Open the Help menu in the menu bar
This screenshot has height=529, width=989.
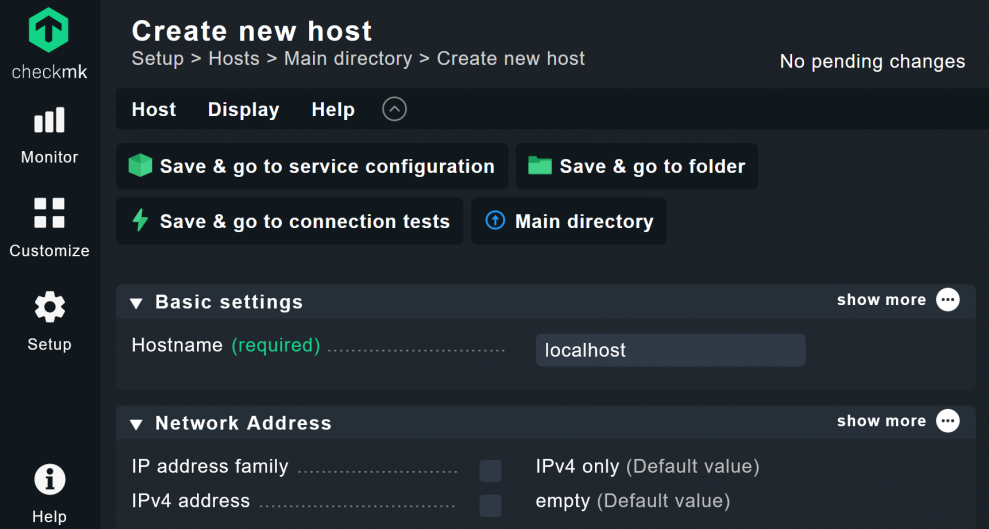tap(333, 110)
